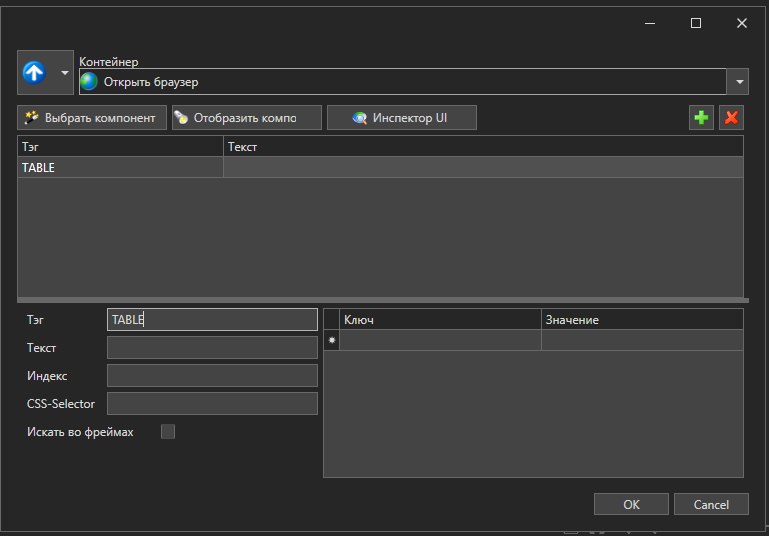
Task: Click the blue up-arrow parent container icon
Action: (x=34, y=73)
